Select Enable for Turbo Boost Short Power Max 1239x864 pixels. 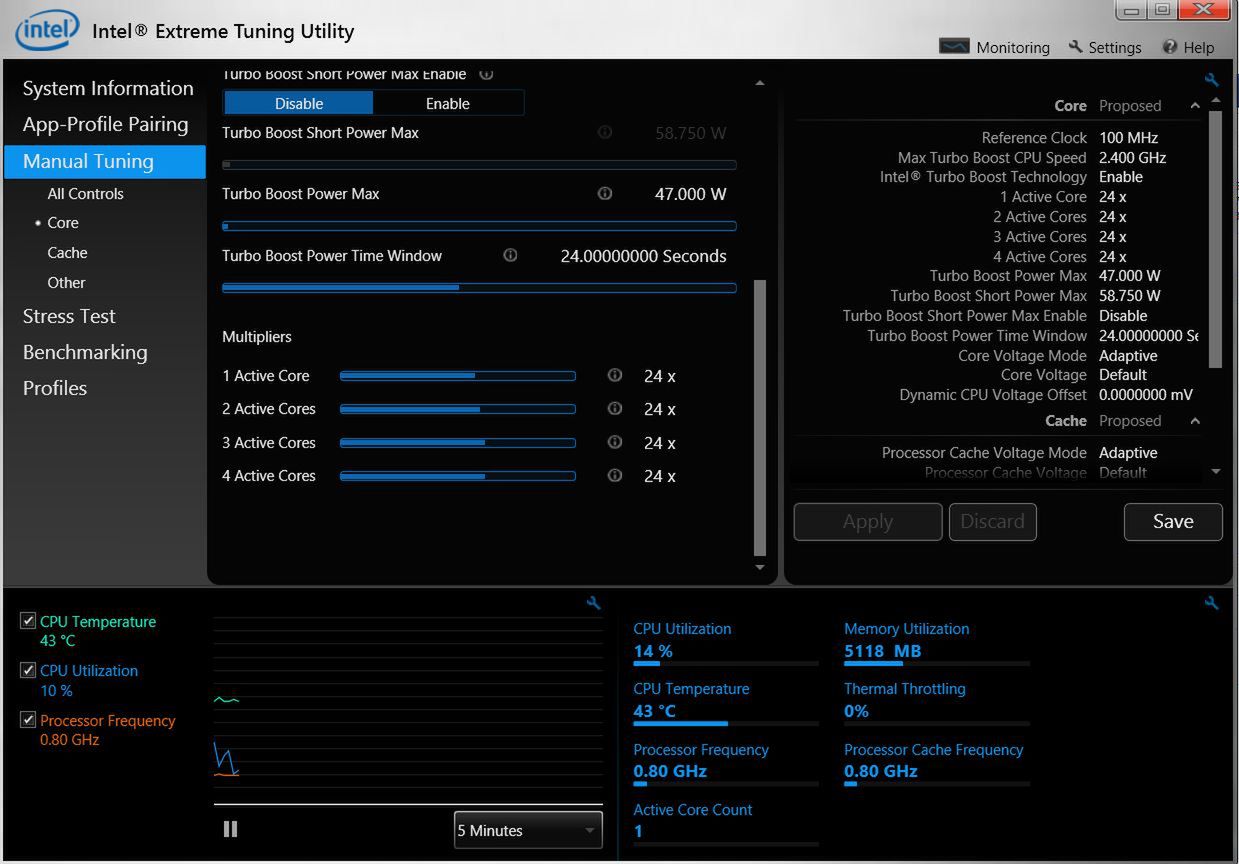tap(448, 103)
